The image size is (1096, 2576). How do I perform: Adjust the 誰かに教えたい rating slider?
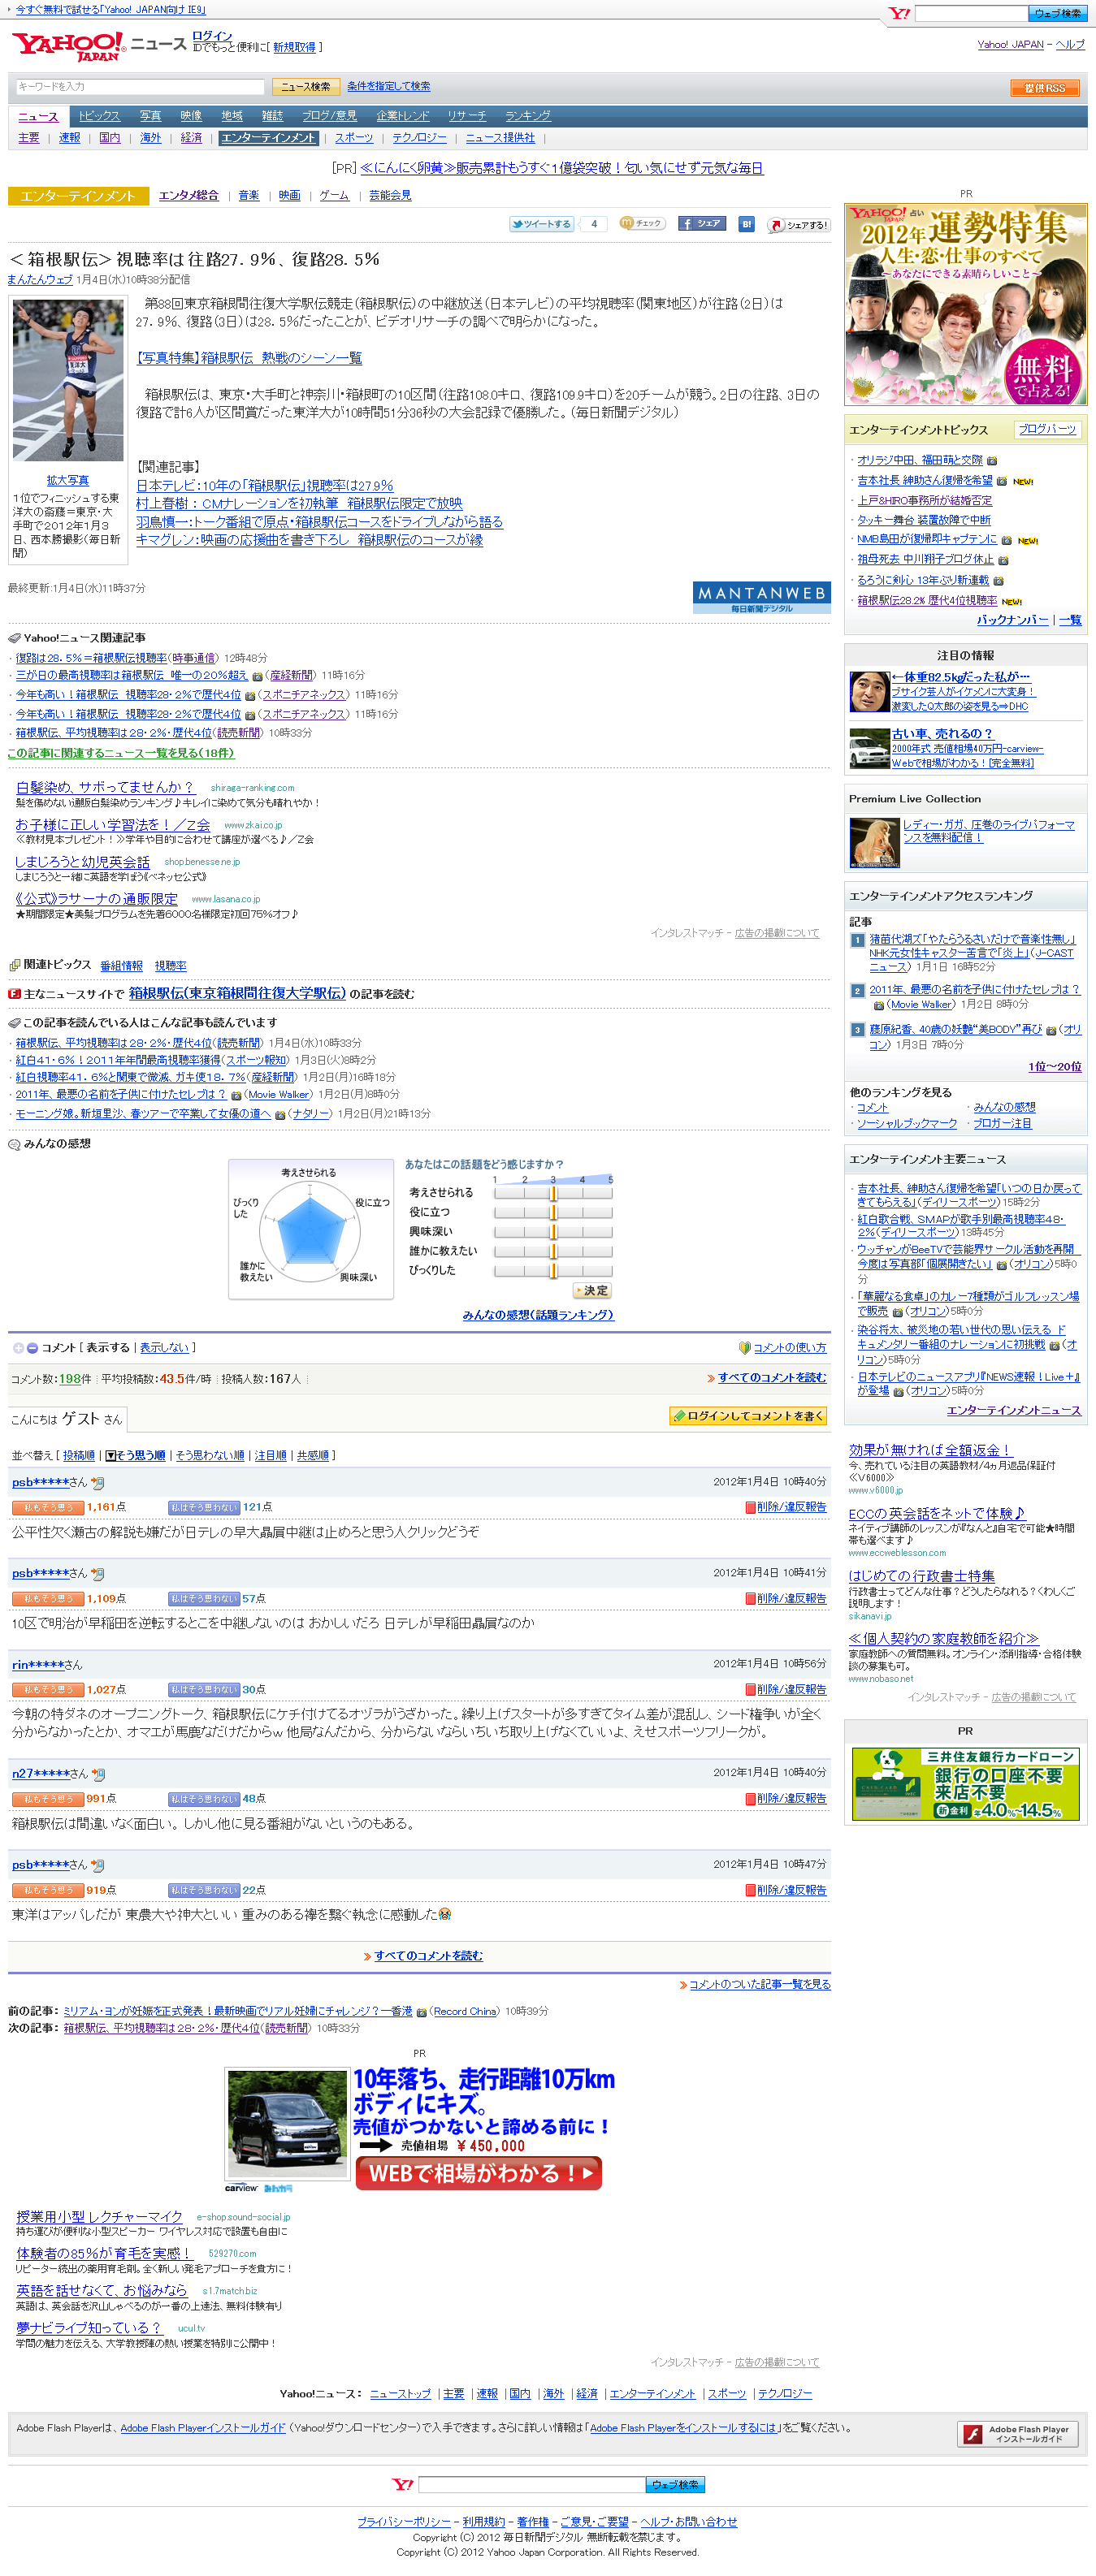(553, 1251)
